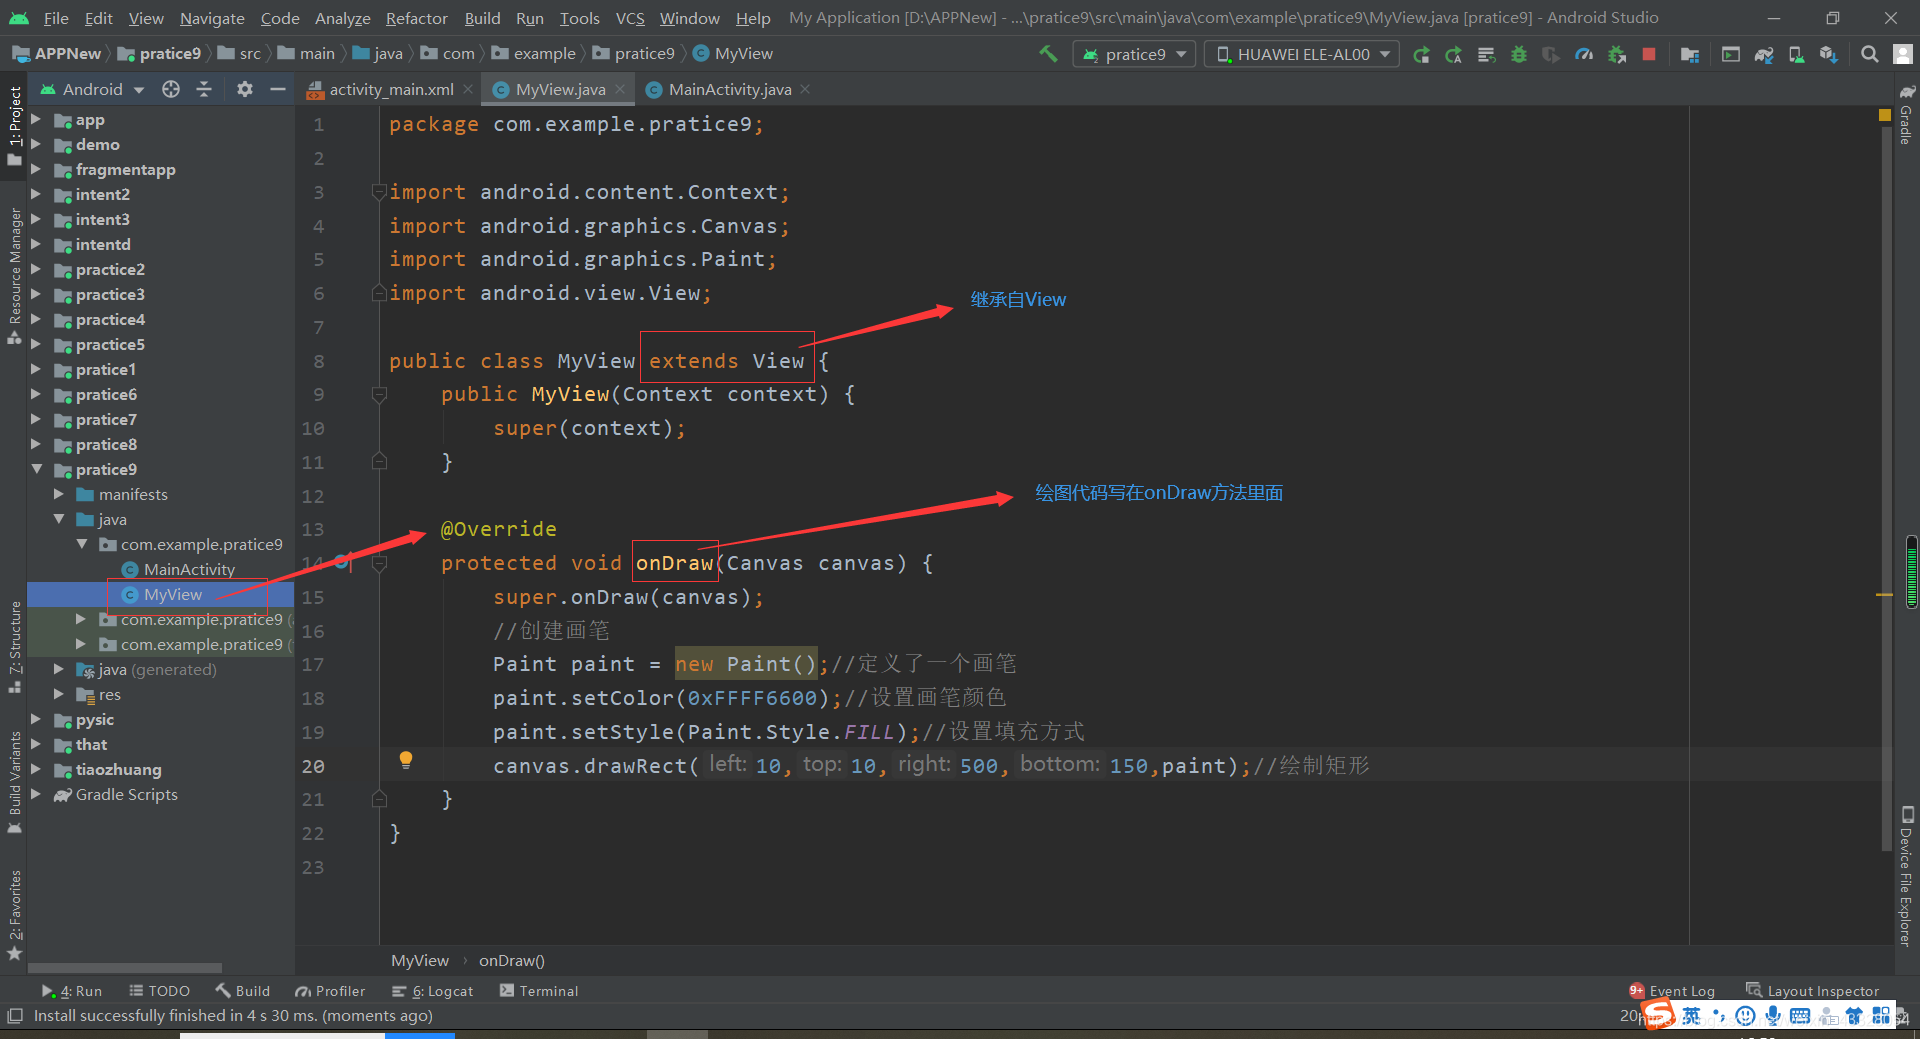Open the Profiler tool window
The width and height of the screenshot is (1920, 1039).
[x=330, y=991]
